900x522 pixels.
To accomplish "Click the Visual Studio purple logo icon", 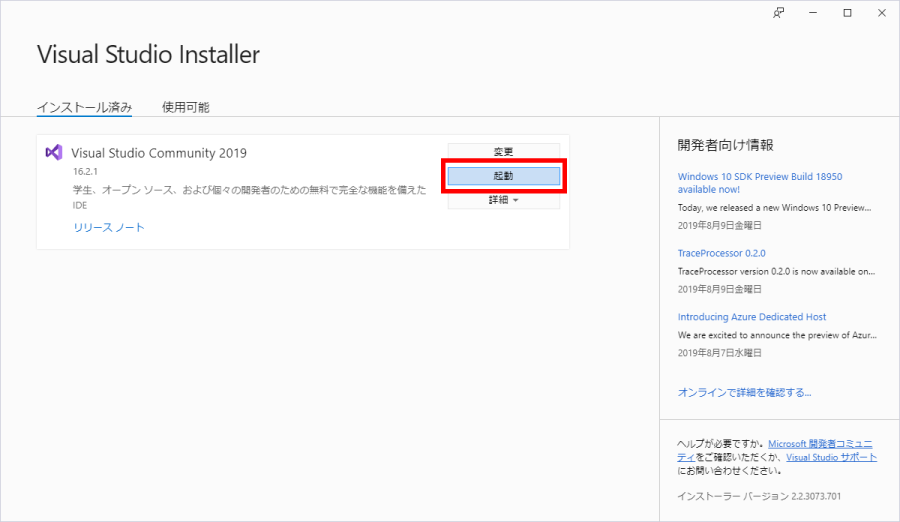I will click(x=54, y=153).
